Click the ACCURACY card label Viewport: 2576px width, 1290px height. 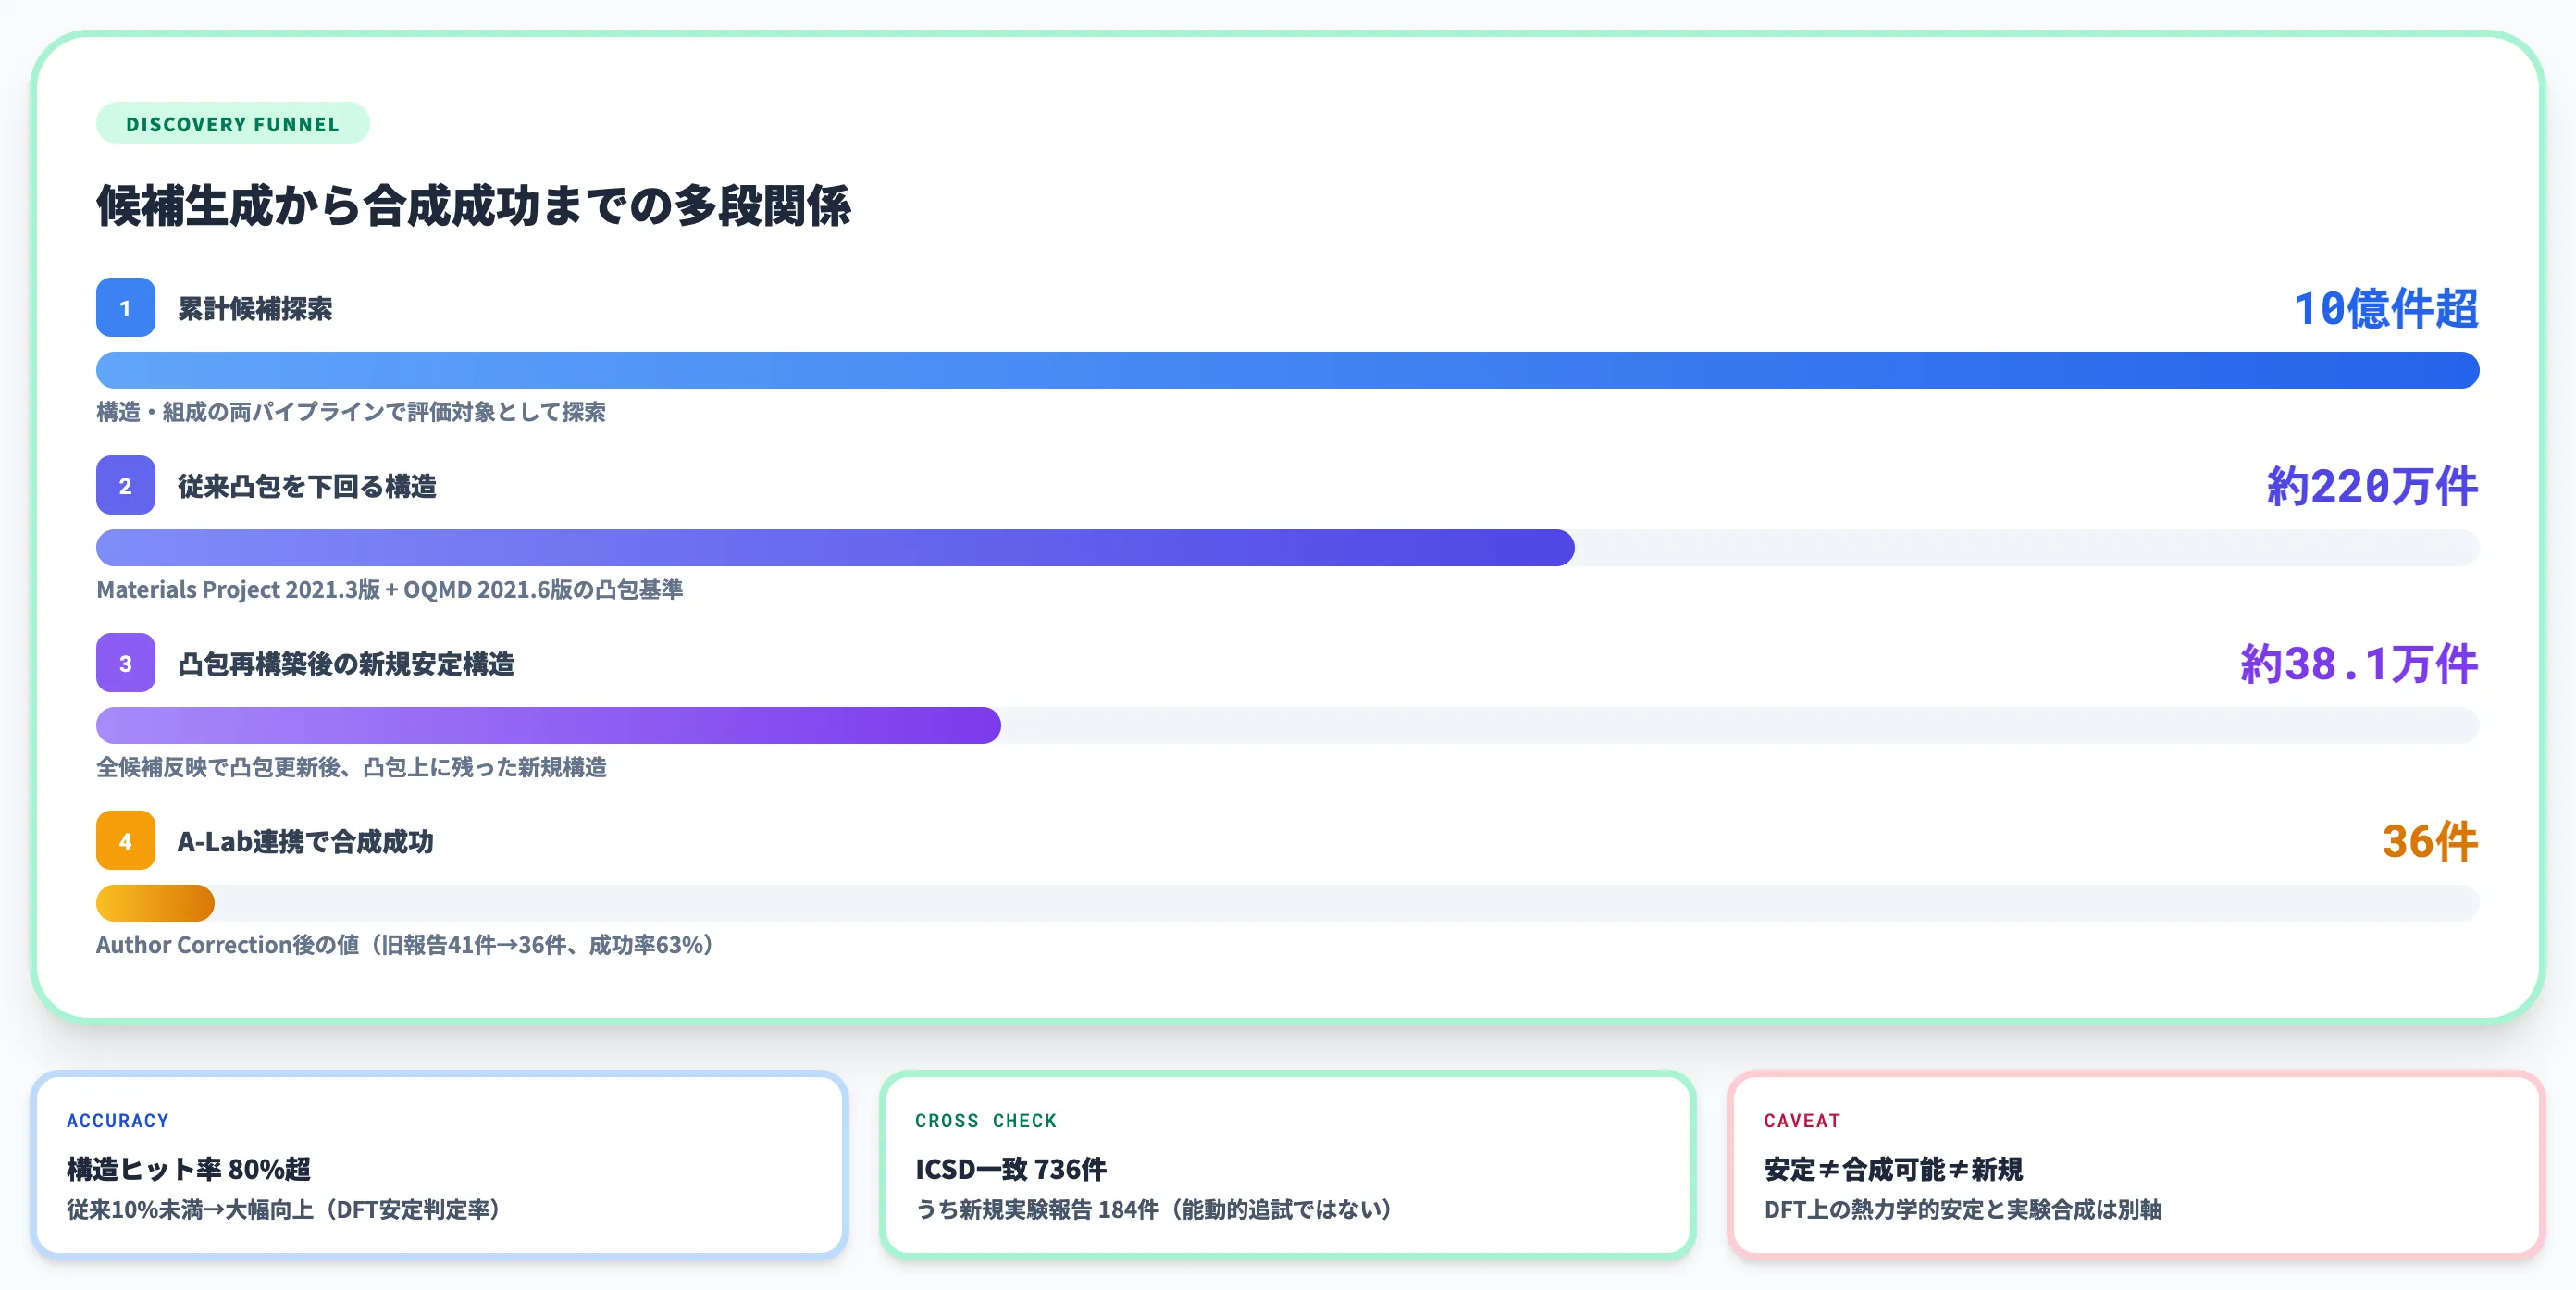pos(118,1121)
